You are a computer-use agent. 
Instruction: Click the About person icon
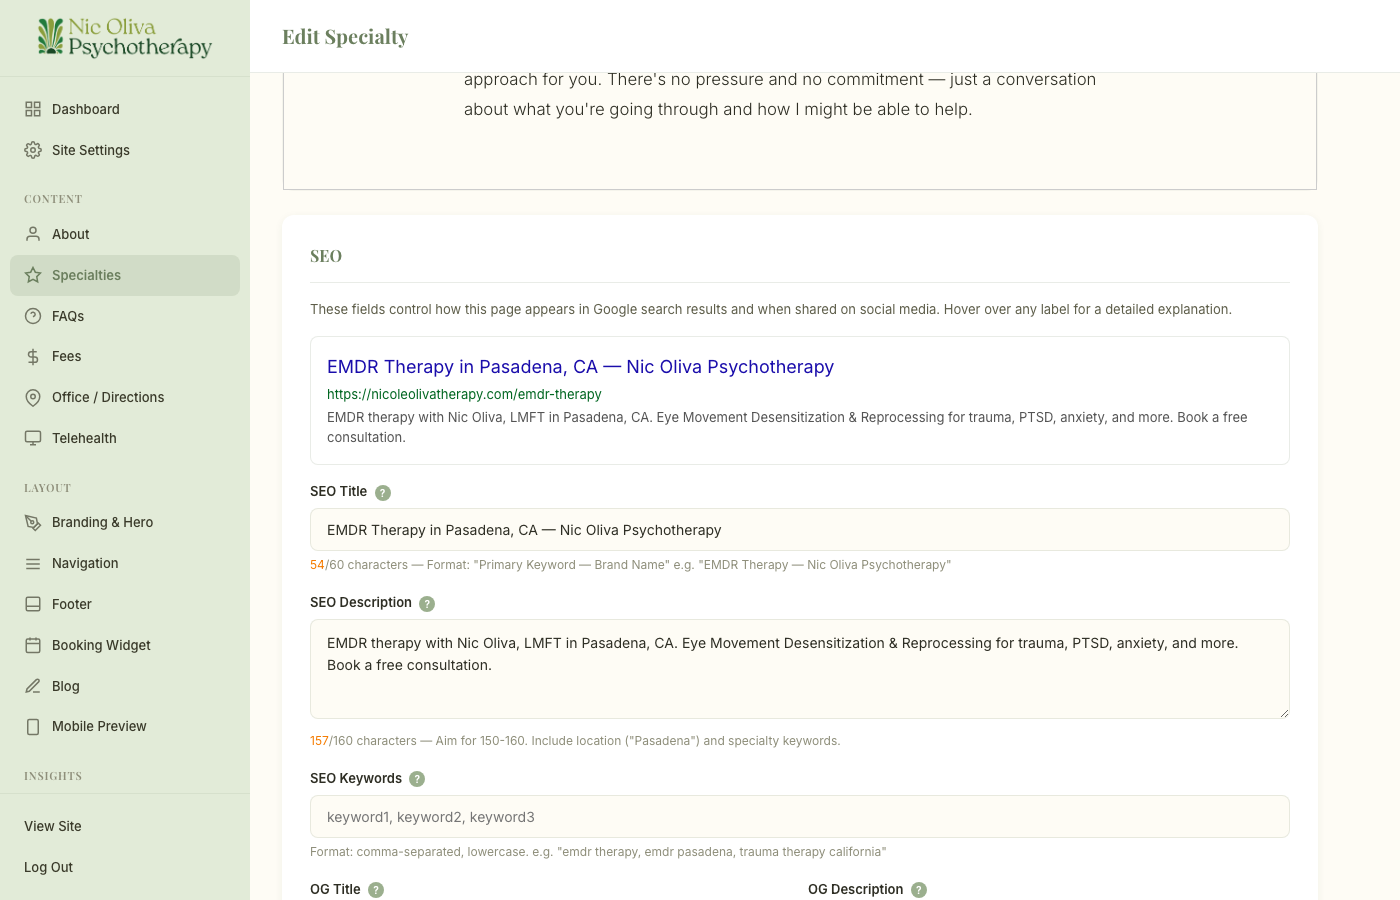tap(33, 234)
